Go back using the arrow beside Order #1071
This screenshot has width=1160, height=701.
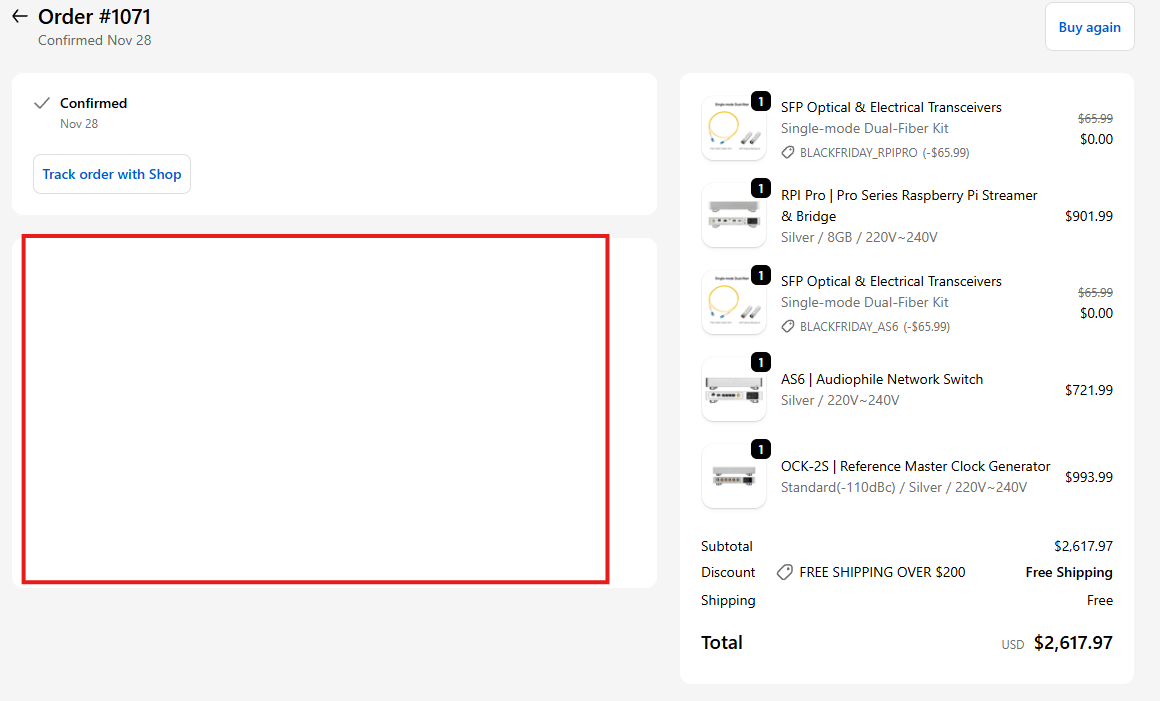[x=20, y=16]
